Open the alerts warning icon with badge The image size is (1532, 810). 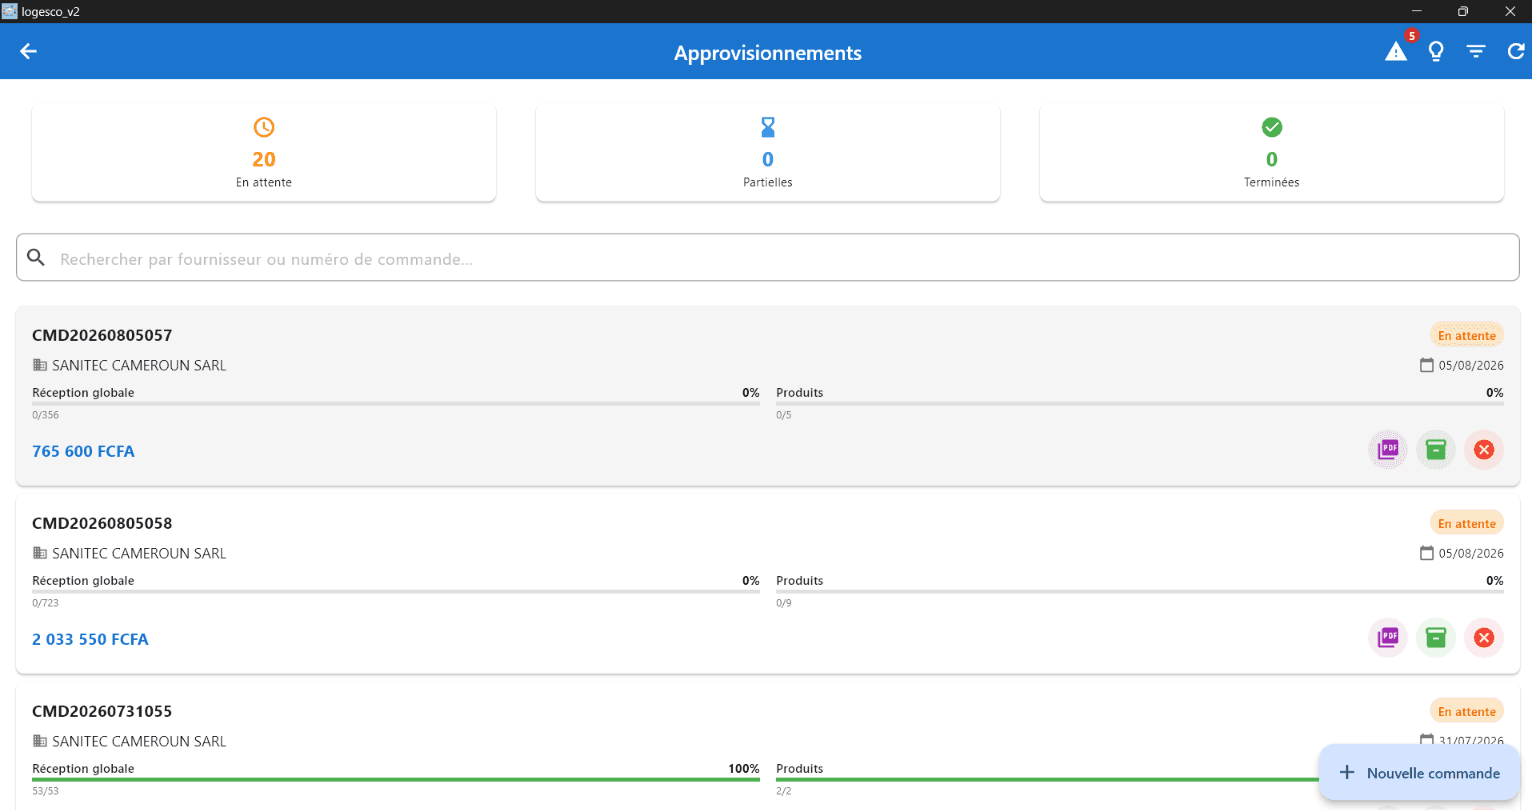(1397, 50)
